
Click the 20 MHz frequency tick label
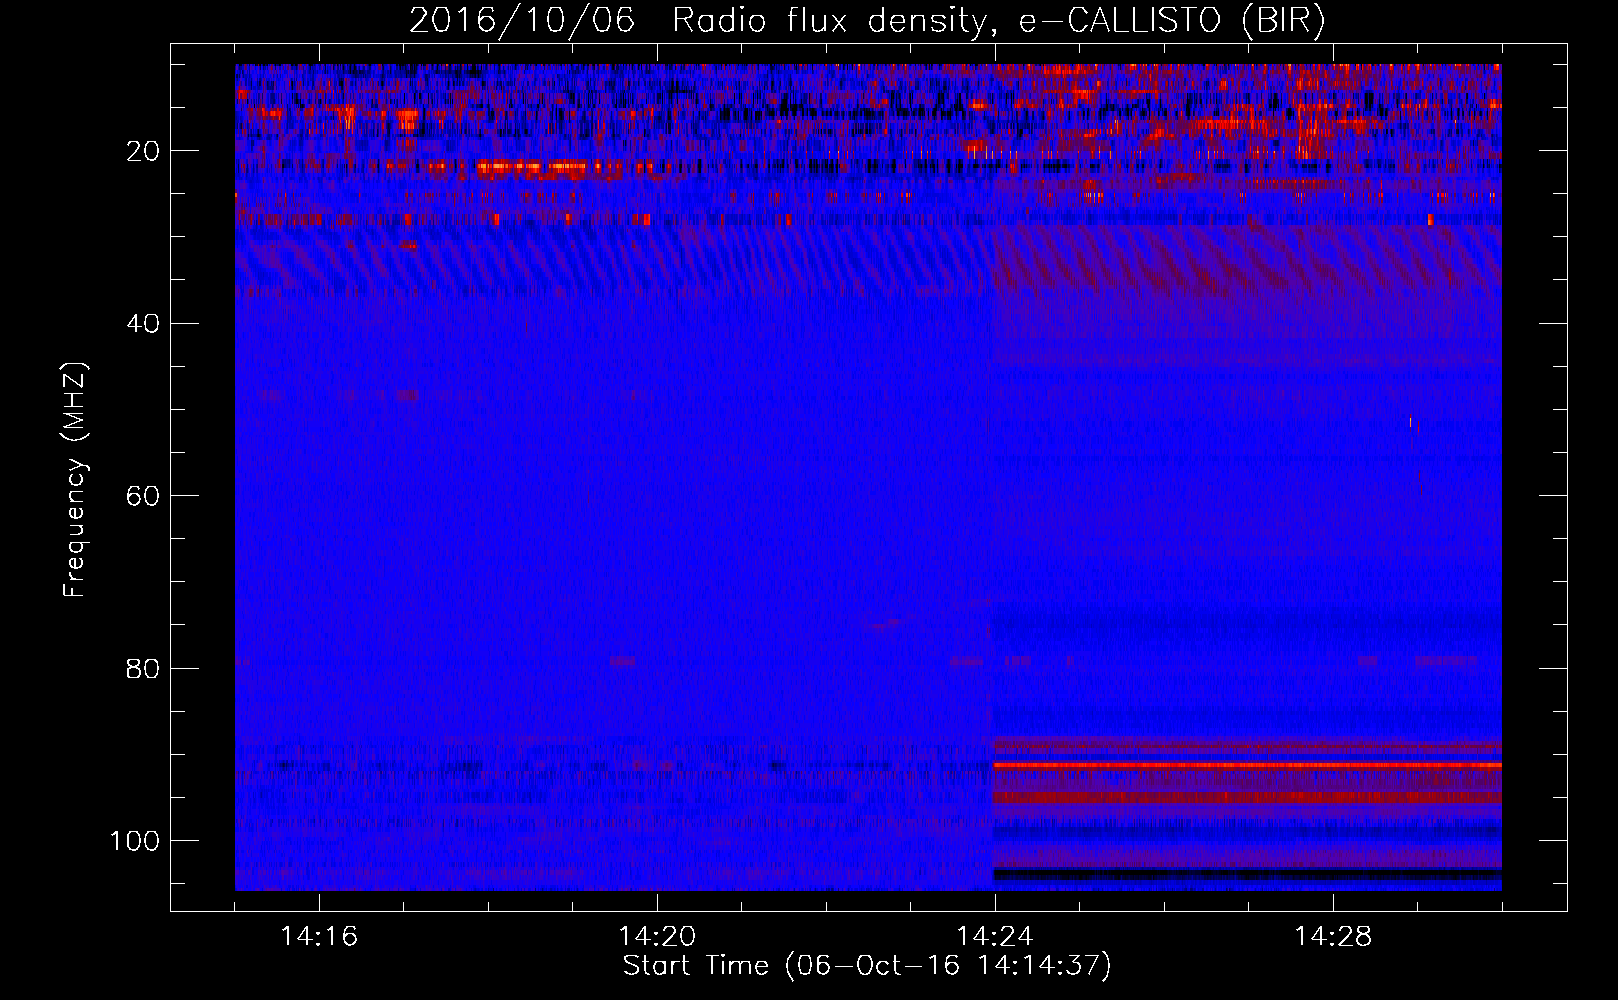143,151
